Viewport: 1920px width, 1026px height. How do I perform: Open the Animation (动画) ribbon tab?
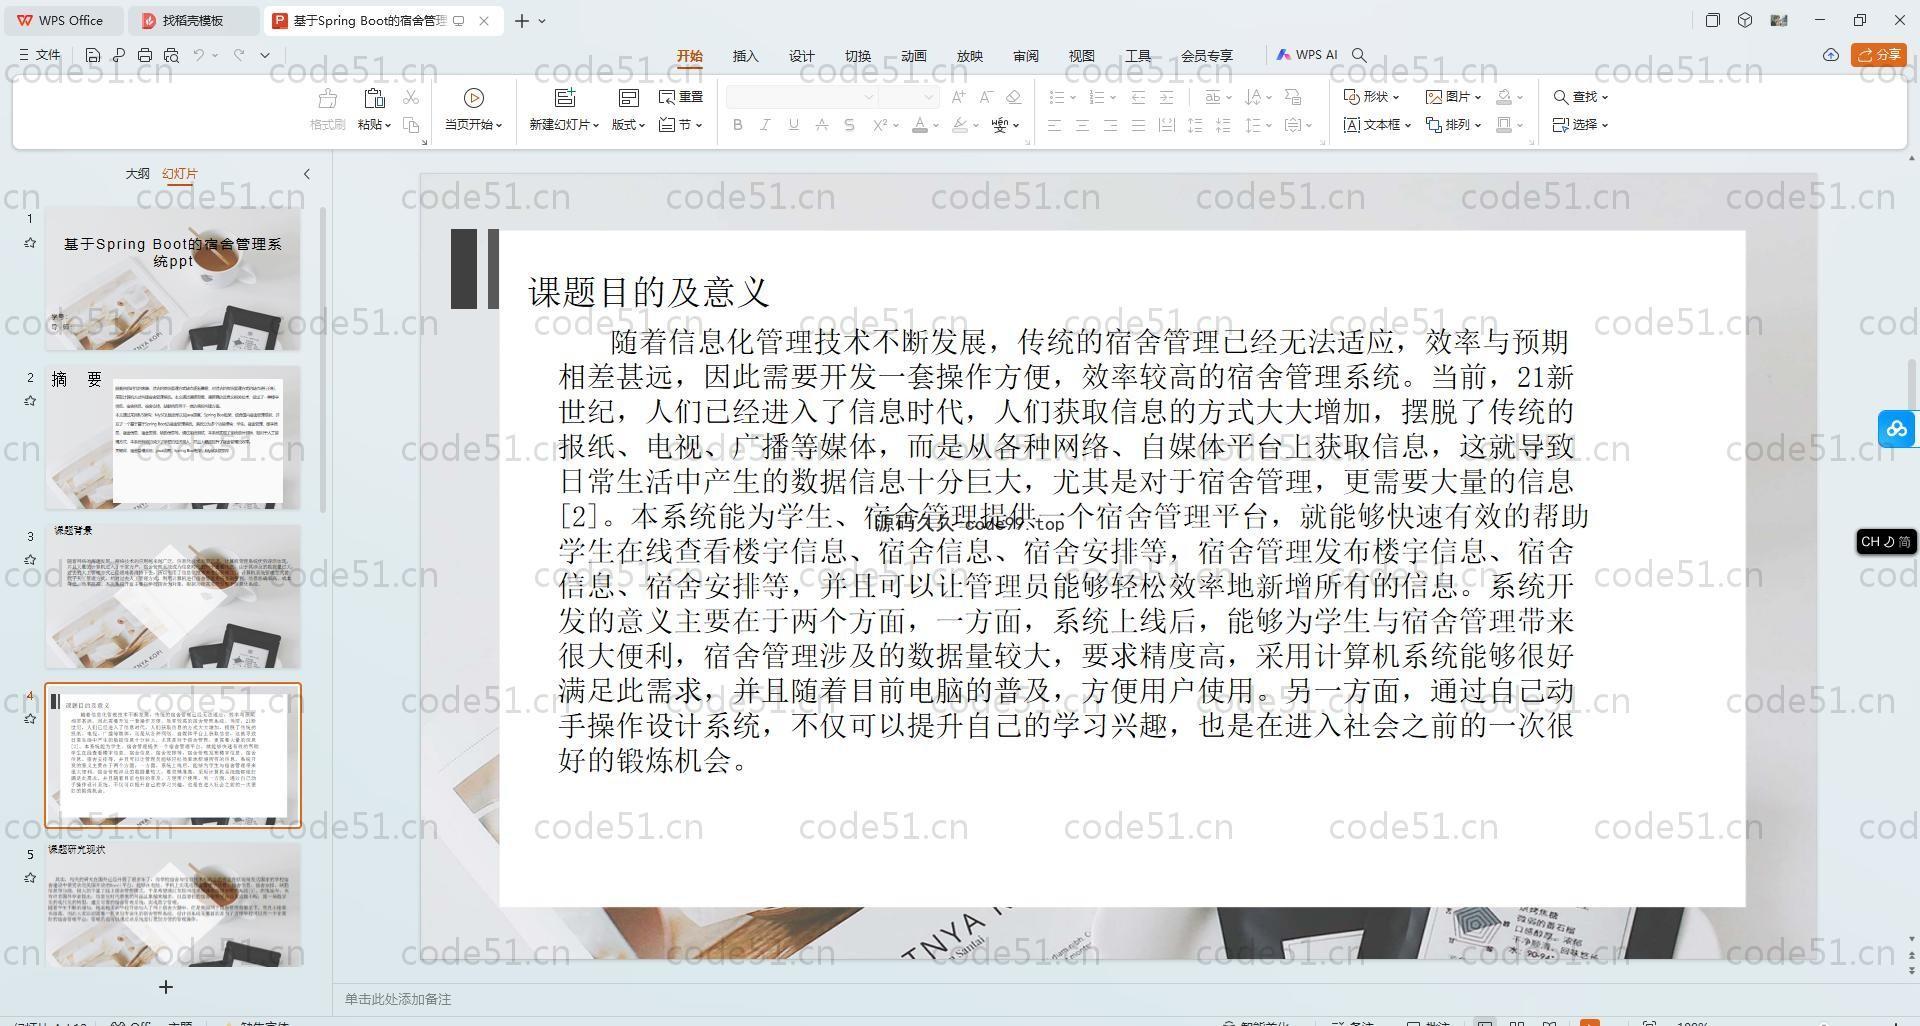pos(914,56)
